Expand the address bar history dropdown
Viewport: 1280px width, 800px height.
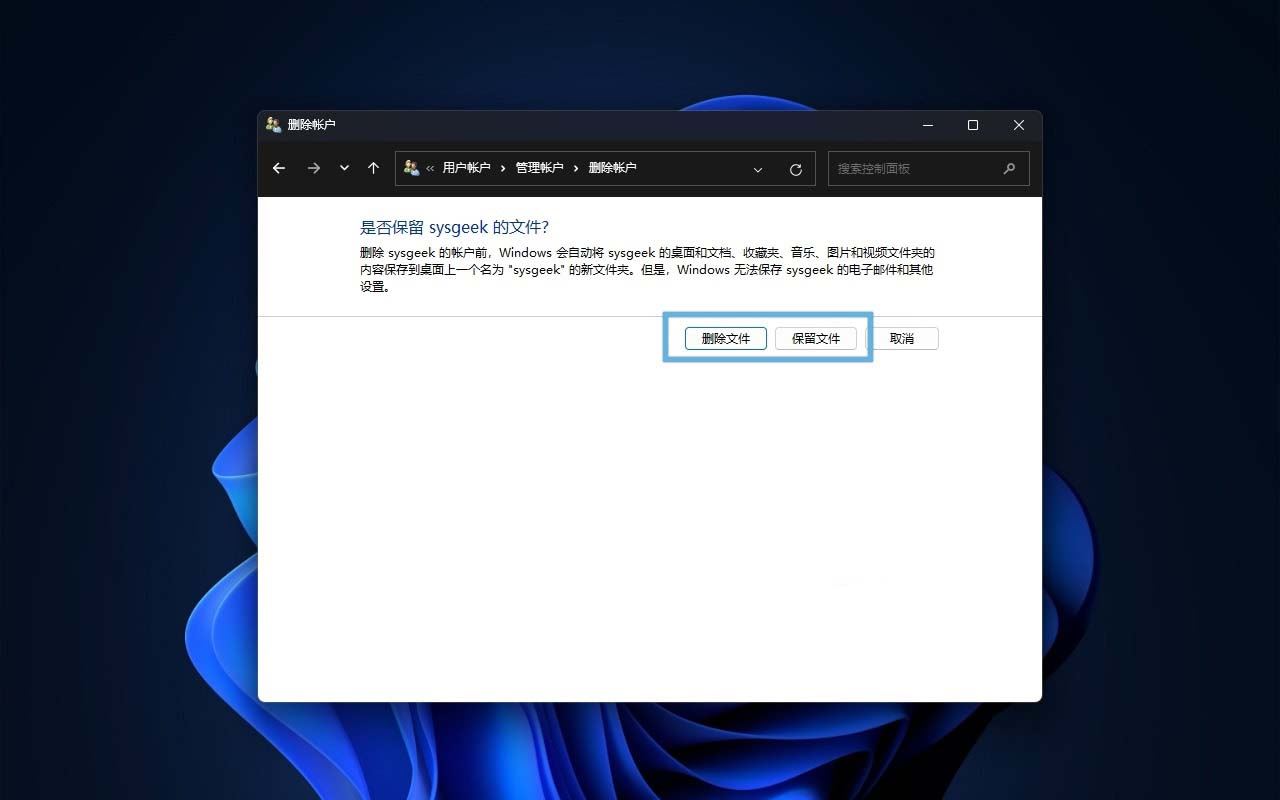click(x=758, y=169)
